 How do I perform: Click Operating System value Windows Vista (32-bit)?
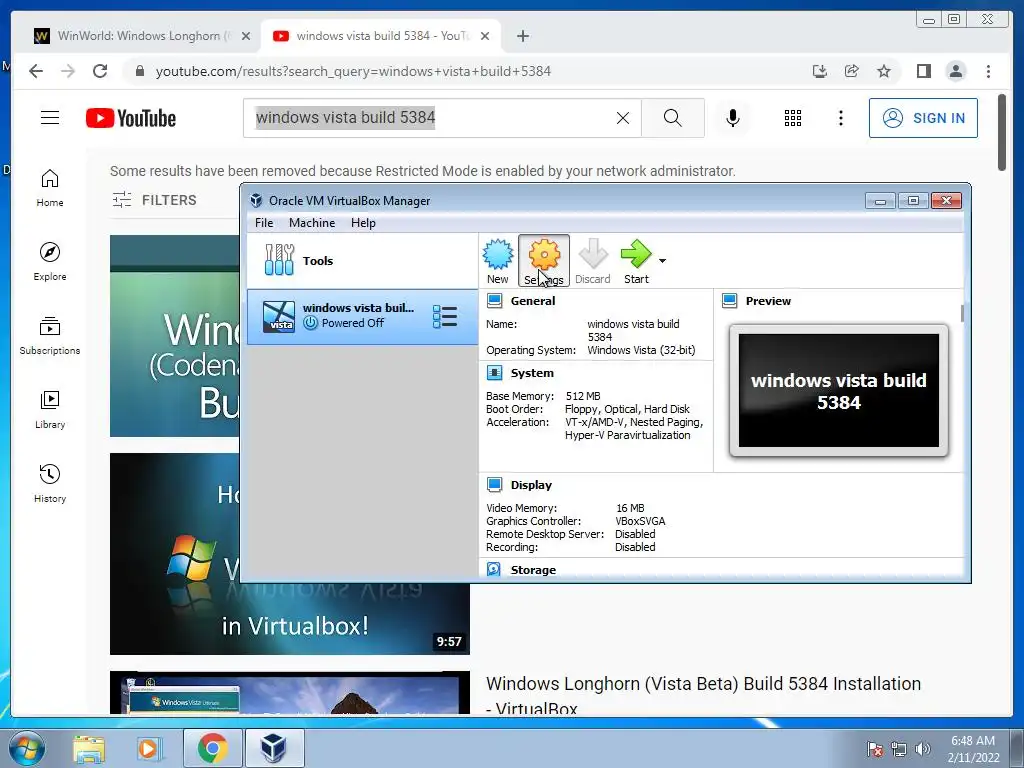(x=641, y=350)
